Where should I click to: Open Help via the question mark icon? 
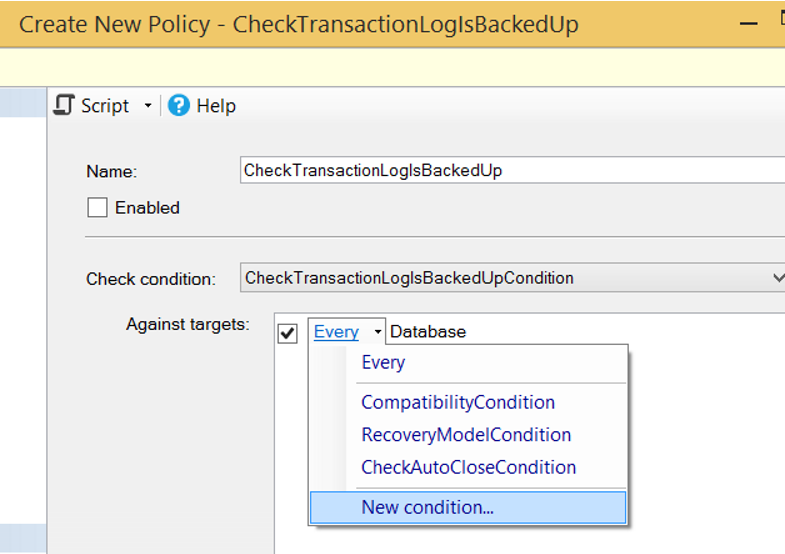point(179,106)
